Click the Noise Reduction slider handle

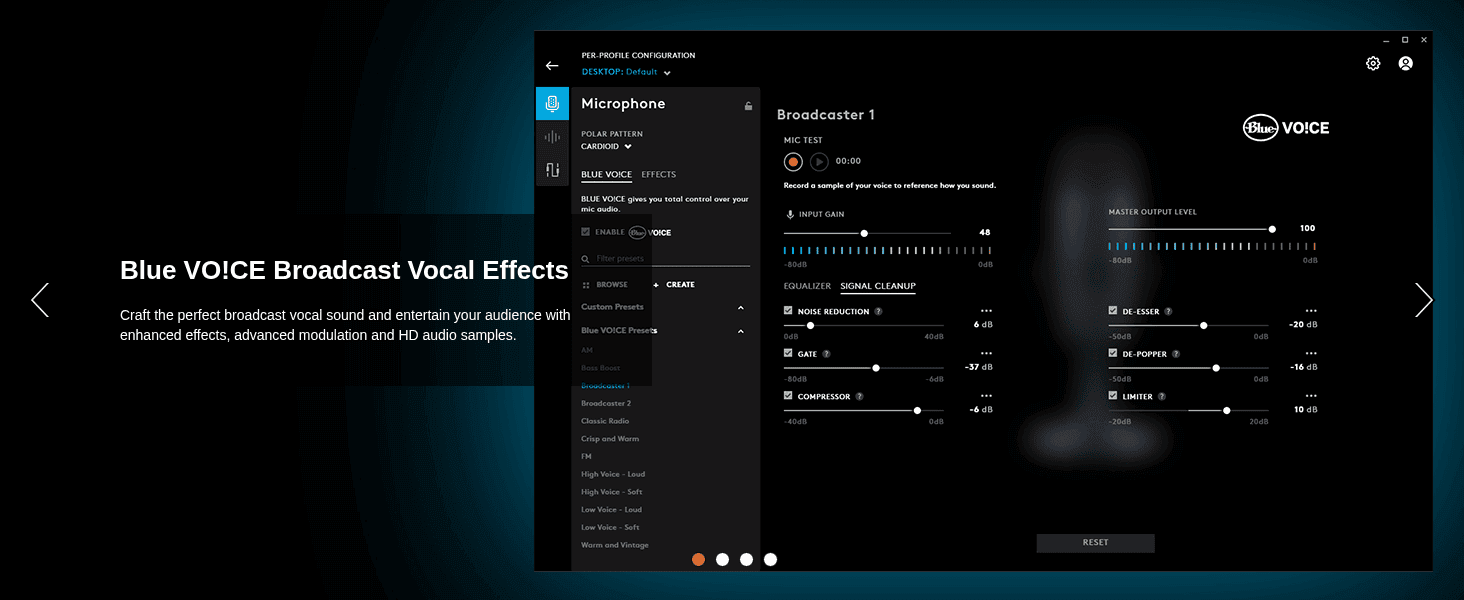point(810,325)
